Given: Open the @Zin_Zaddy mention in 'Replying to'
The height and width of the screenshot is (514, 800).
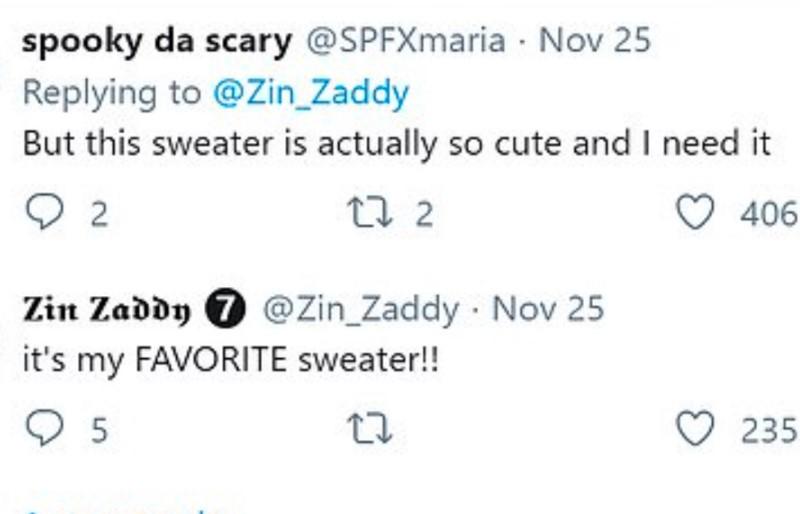Looking at the screenshot, I should (x=310, y=93).
